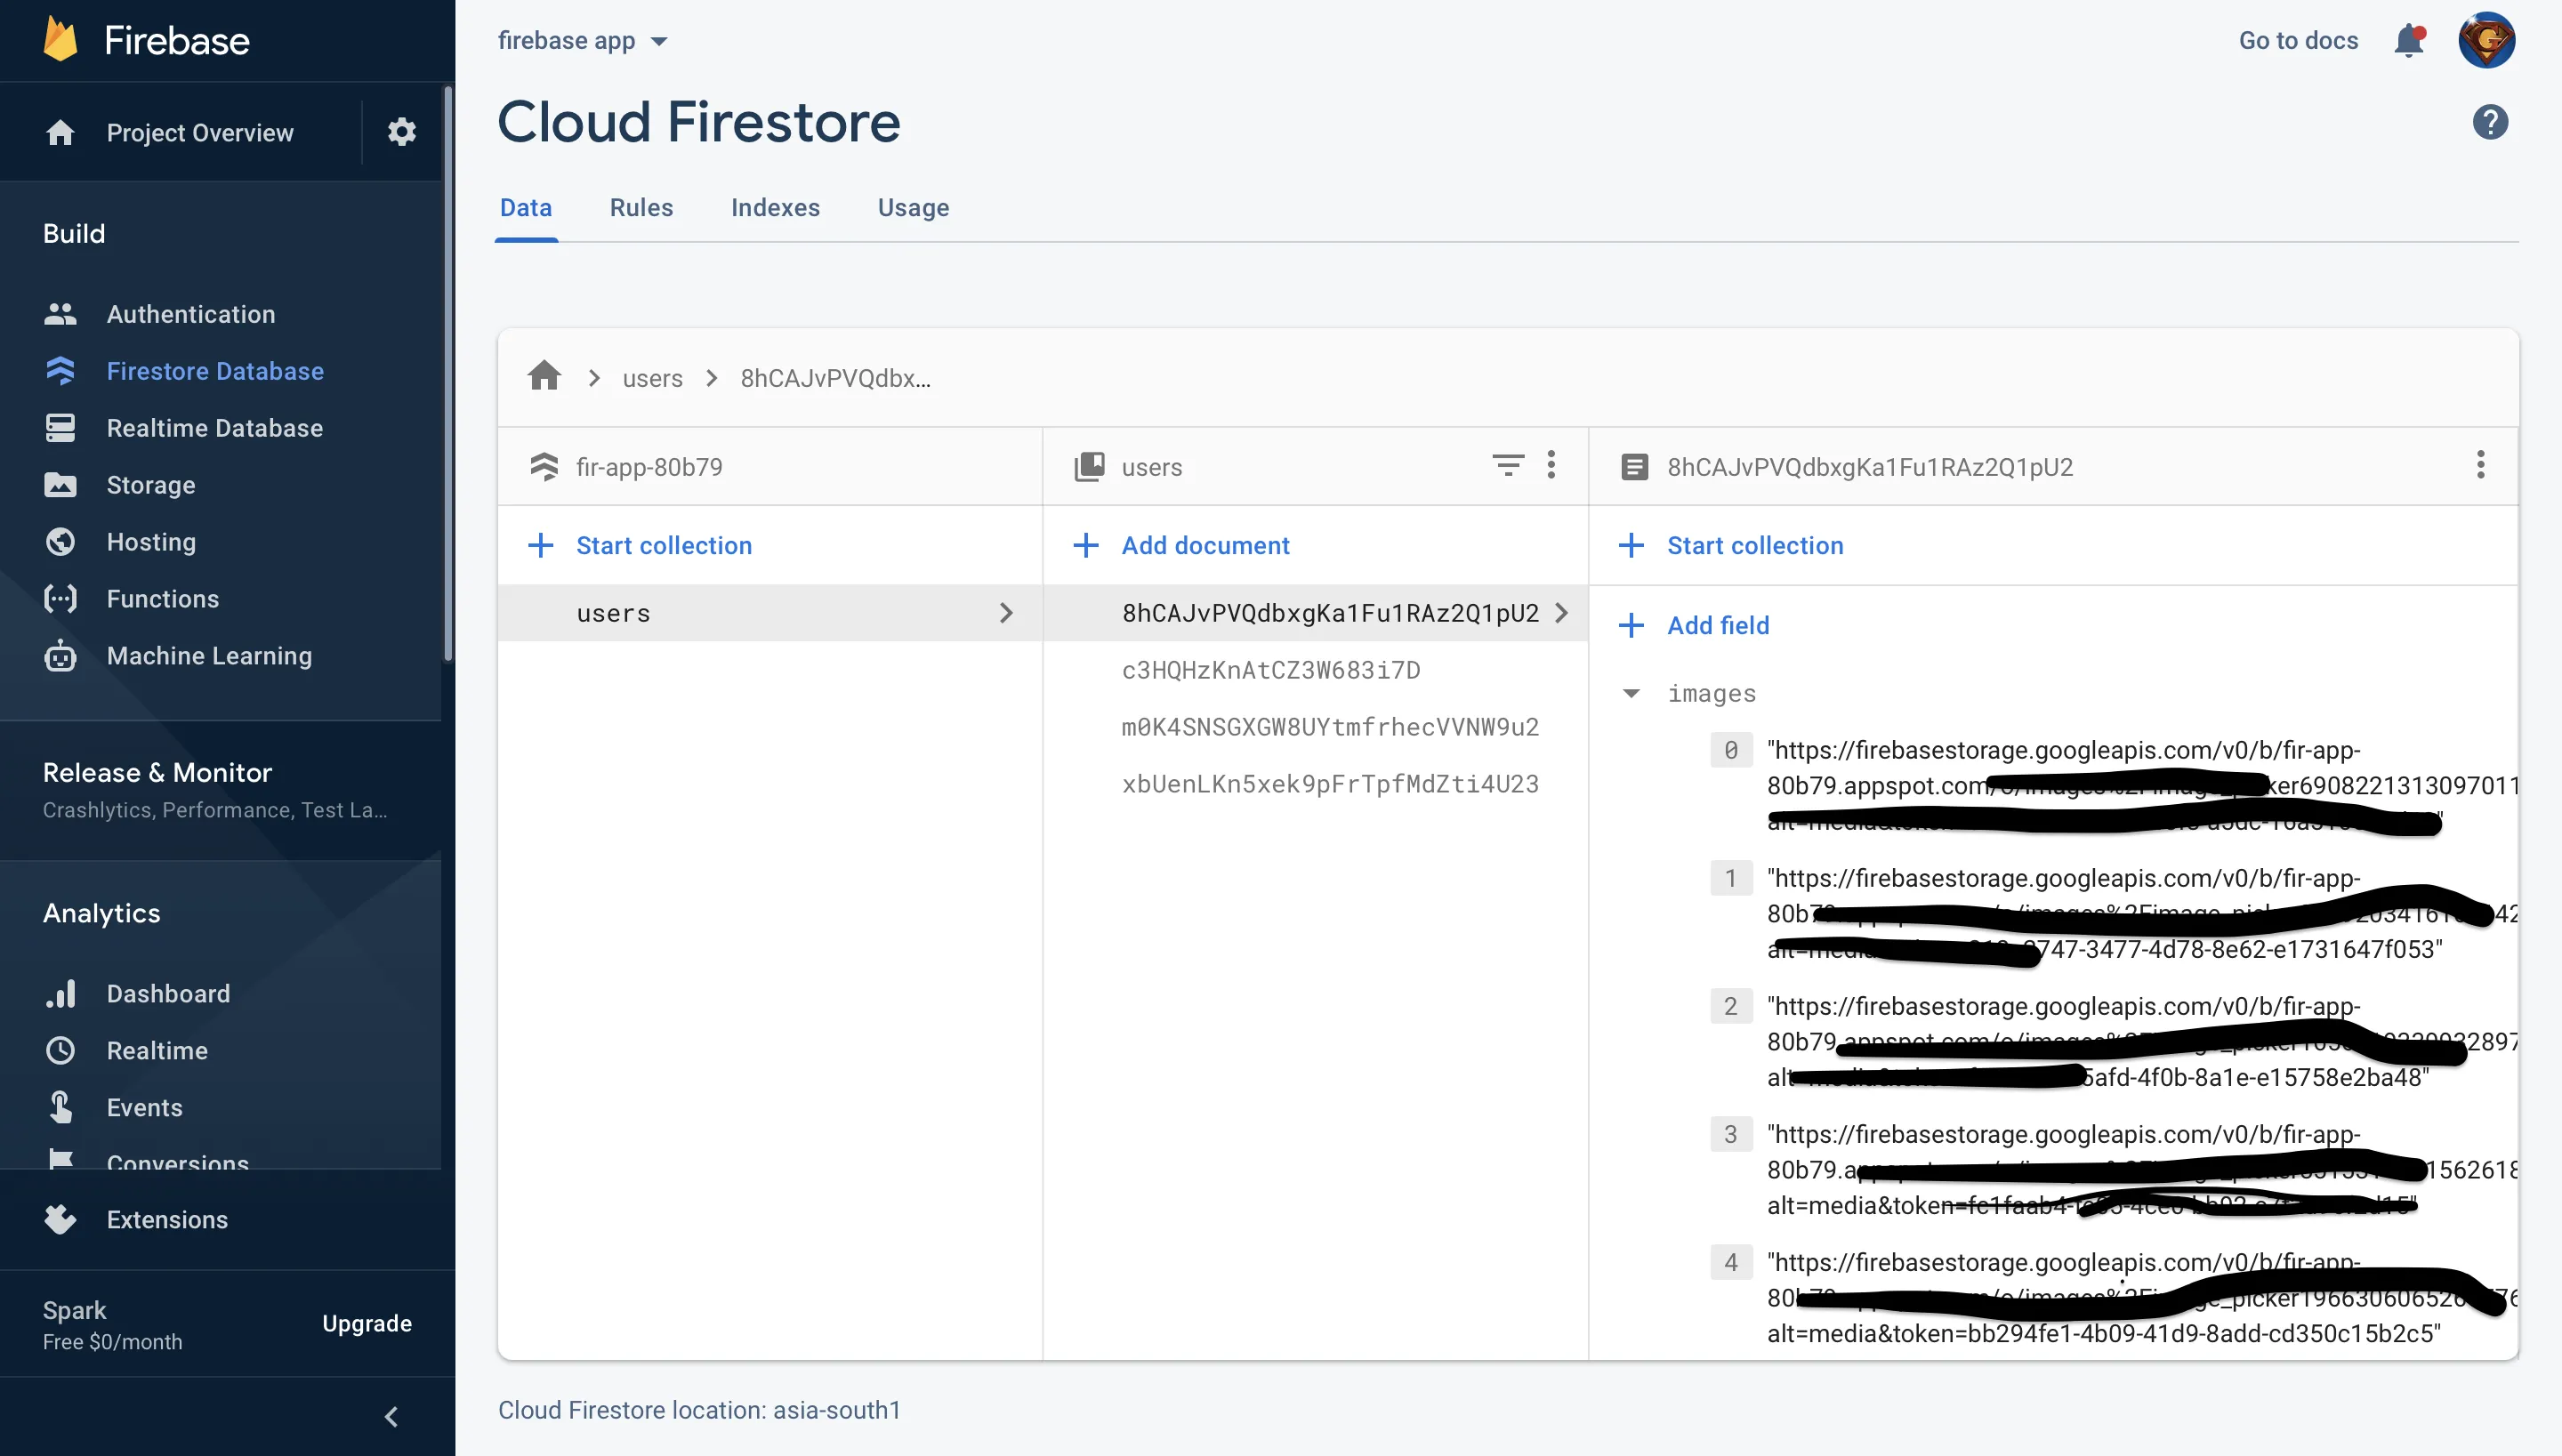
Task: Open the Go to docs link
Action: (2297, 41)
